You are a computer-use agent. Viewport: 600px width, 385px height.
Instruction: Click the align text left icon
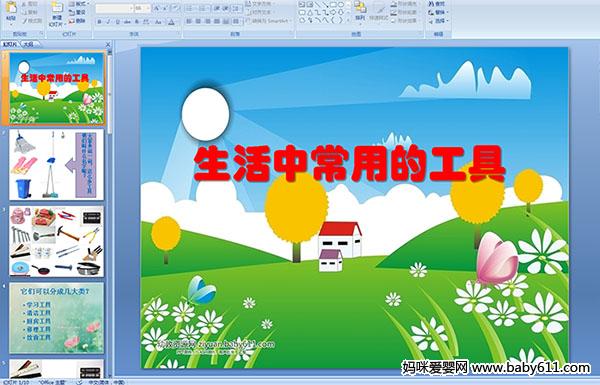[189, 21]
